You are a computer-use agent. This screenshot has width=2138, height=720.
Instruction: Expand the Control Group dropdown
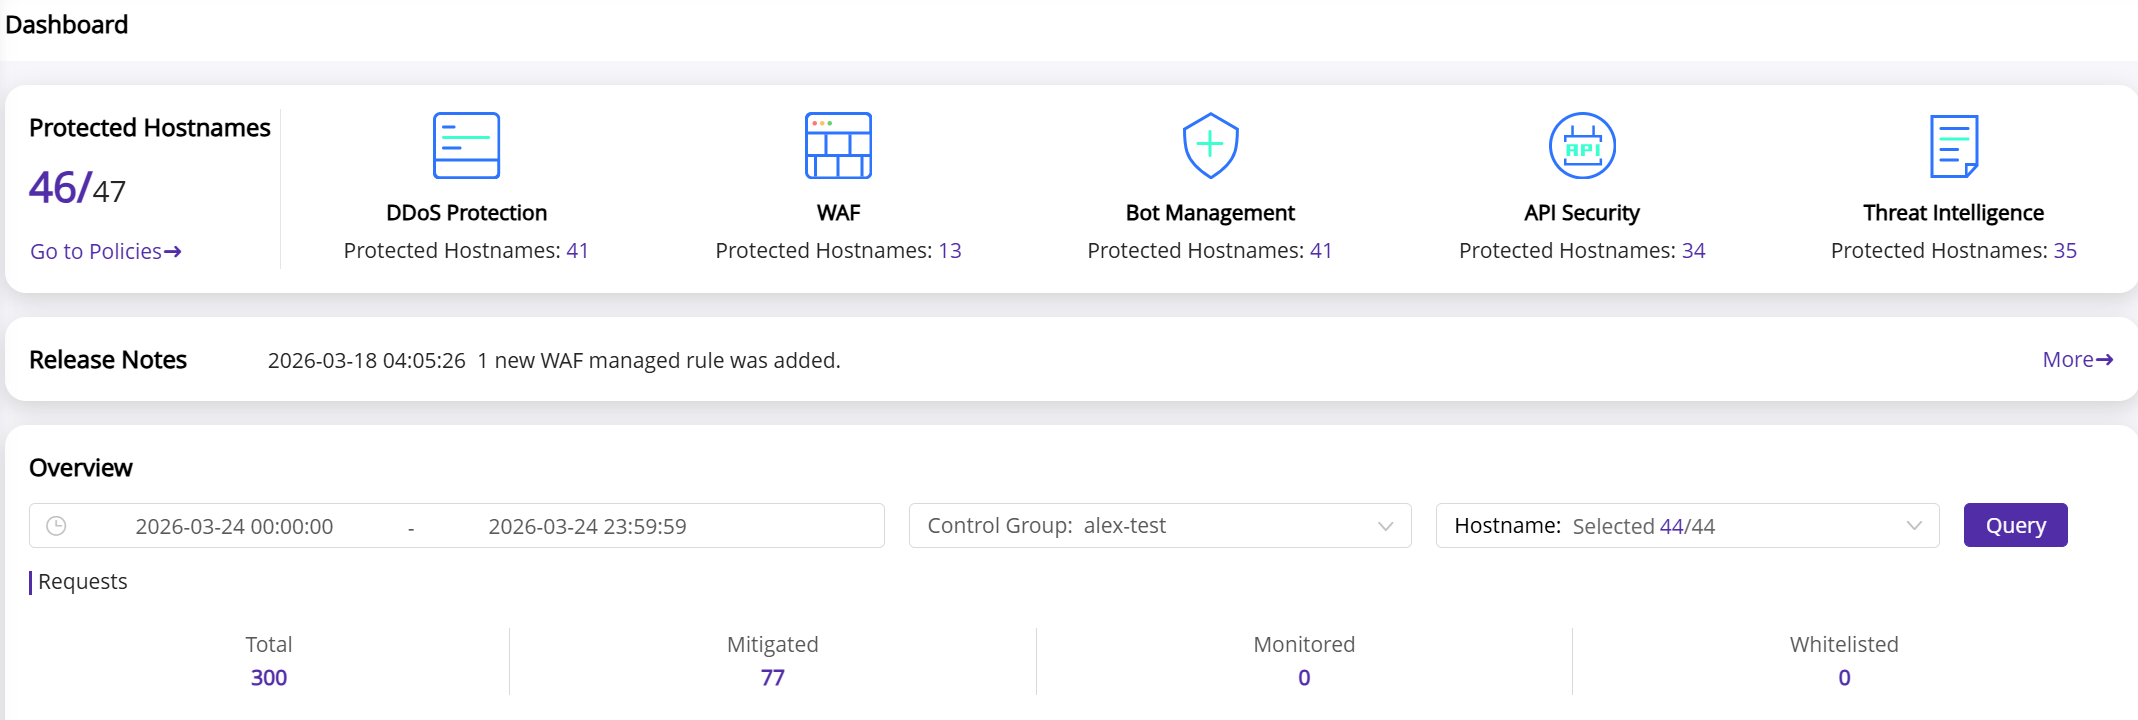(x=1160, y=525)
